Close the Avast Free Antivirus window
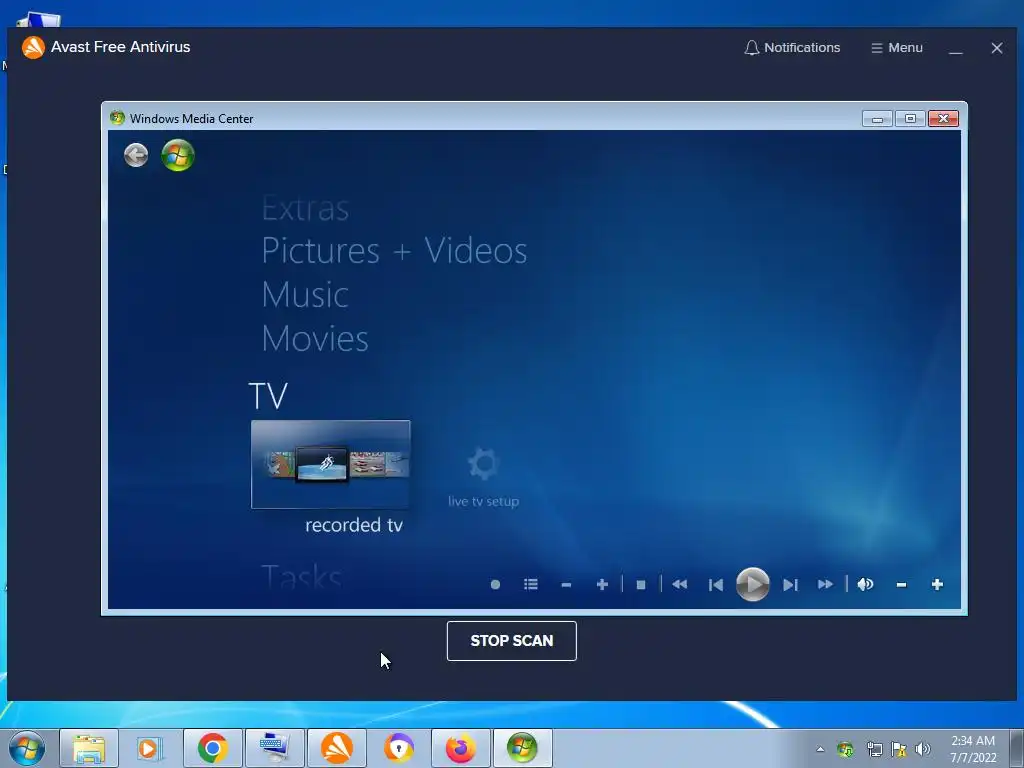Screen dimensions: 1024x768 click(x=997, y=48)
